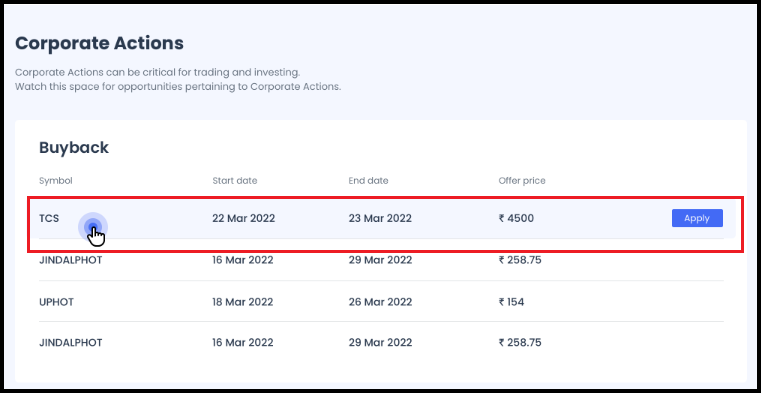Viewport: 761px width, 393px height.
Task: Click UPHOT start date 18 Mar 2022
Action: (x=243, y=302)
